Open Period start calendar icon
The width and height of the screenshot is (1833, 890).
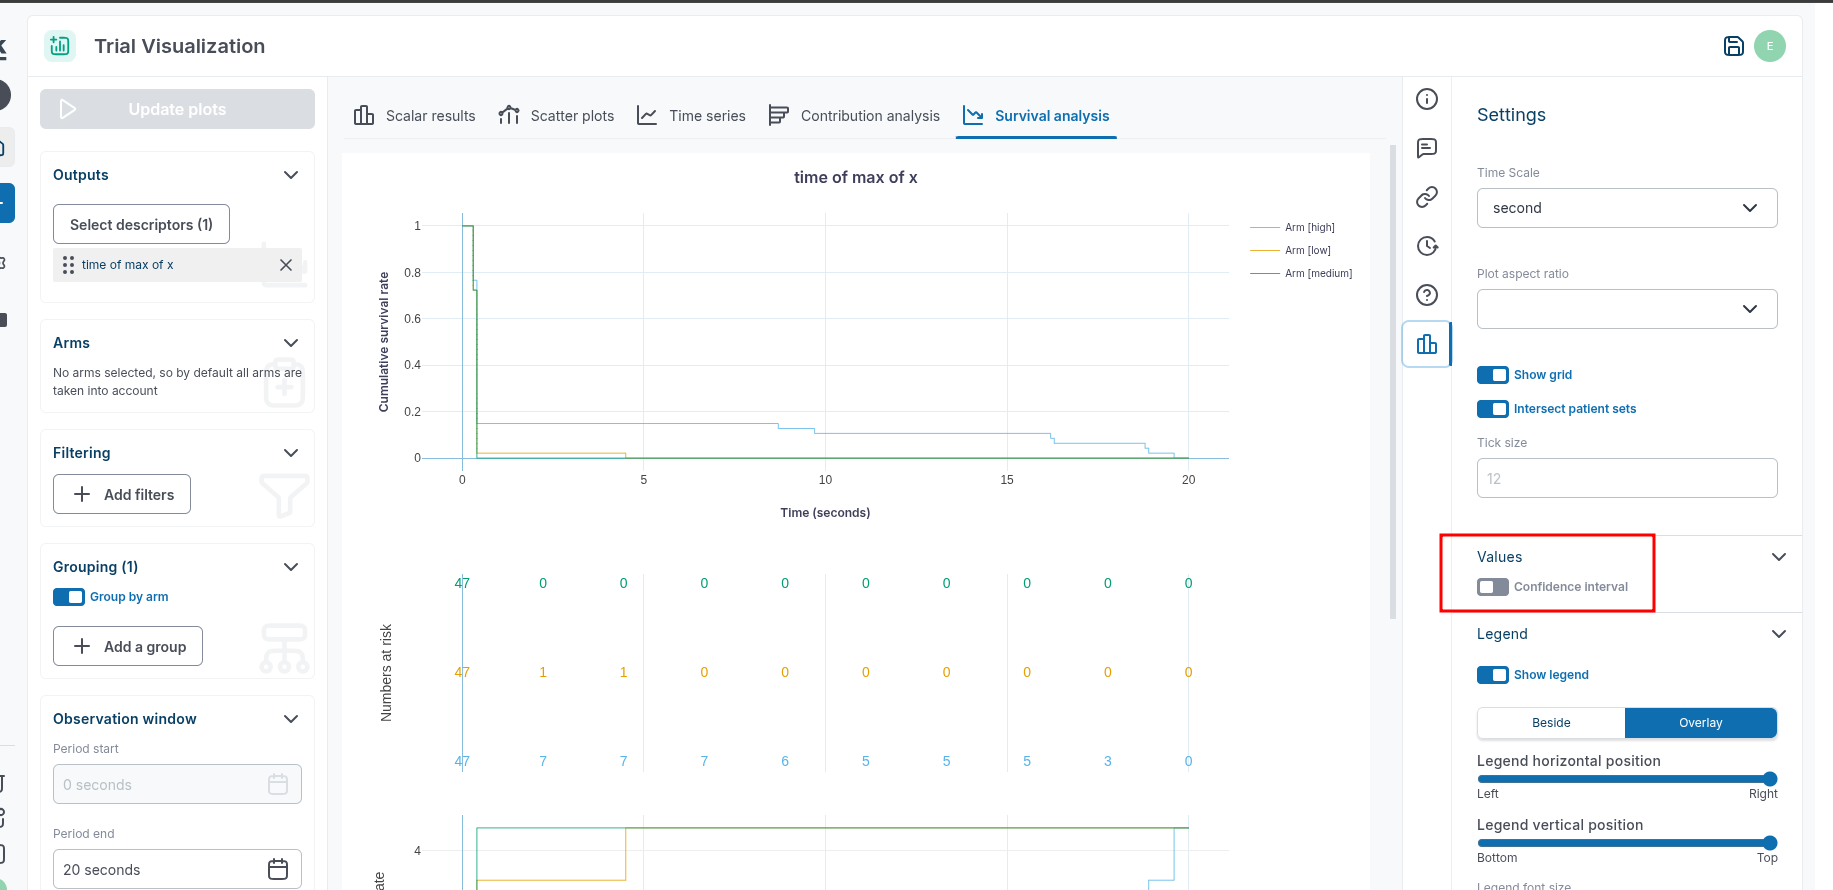pyautogui.click(x=278, y=785)
